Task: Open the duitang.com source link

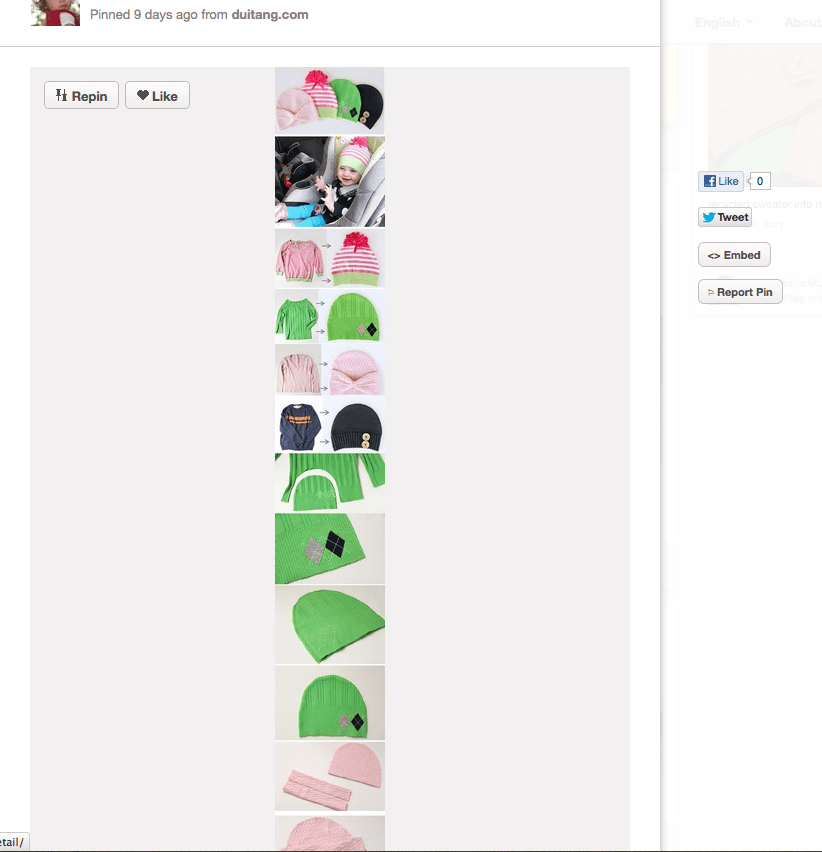Action: click(x=270, y=15)
